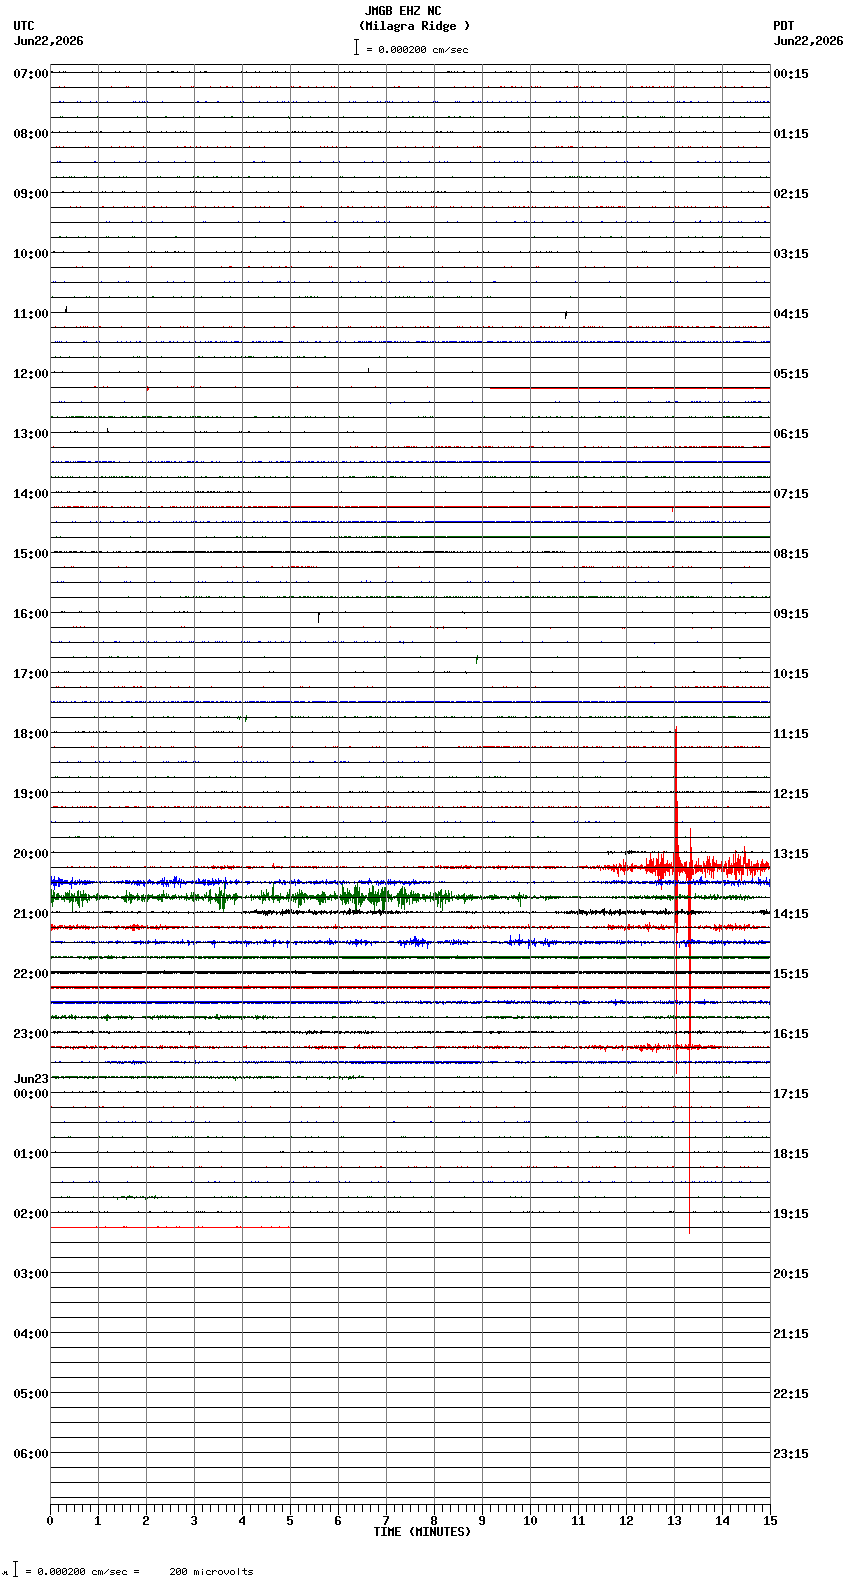Click the 00:00 UTC row label

coord(31,1094)
